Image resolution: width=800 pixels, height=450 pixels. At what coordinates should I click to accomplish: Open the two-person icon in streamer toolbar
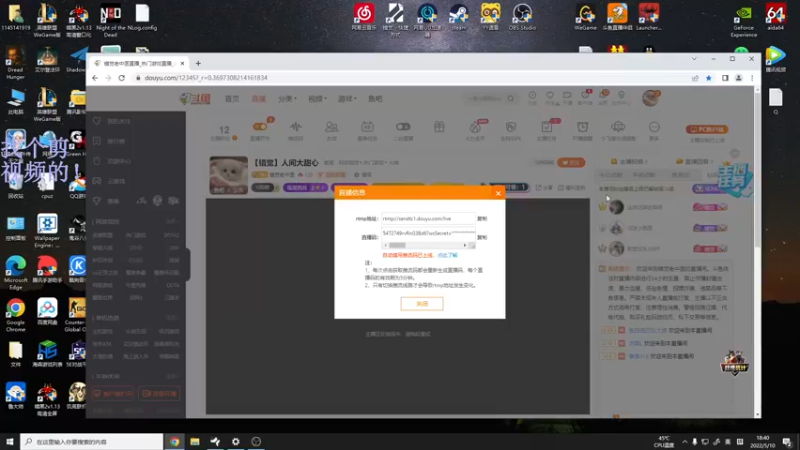point(332,127)
